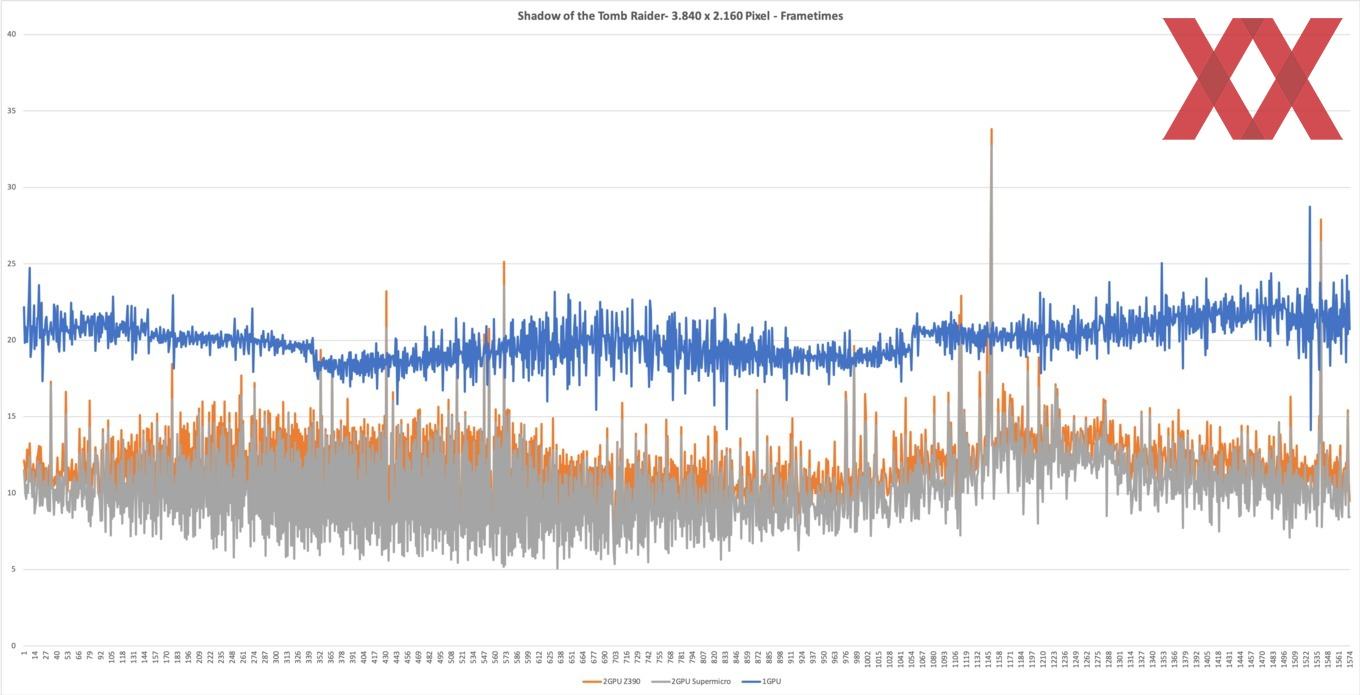Image resolution: width=1360 pixels, height=695 pixels.
Task: Click the y-axis label "35"
Action: 11,111
